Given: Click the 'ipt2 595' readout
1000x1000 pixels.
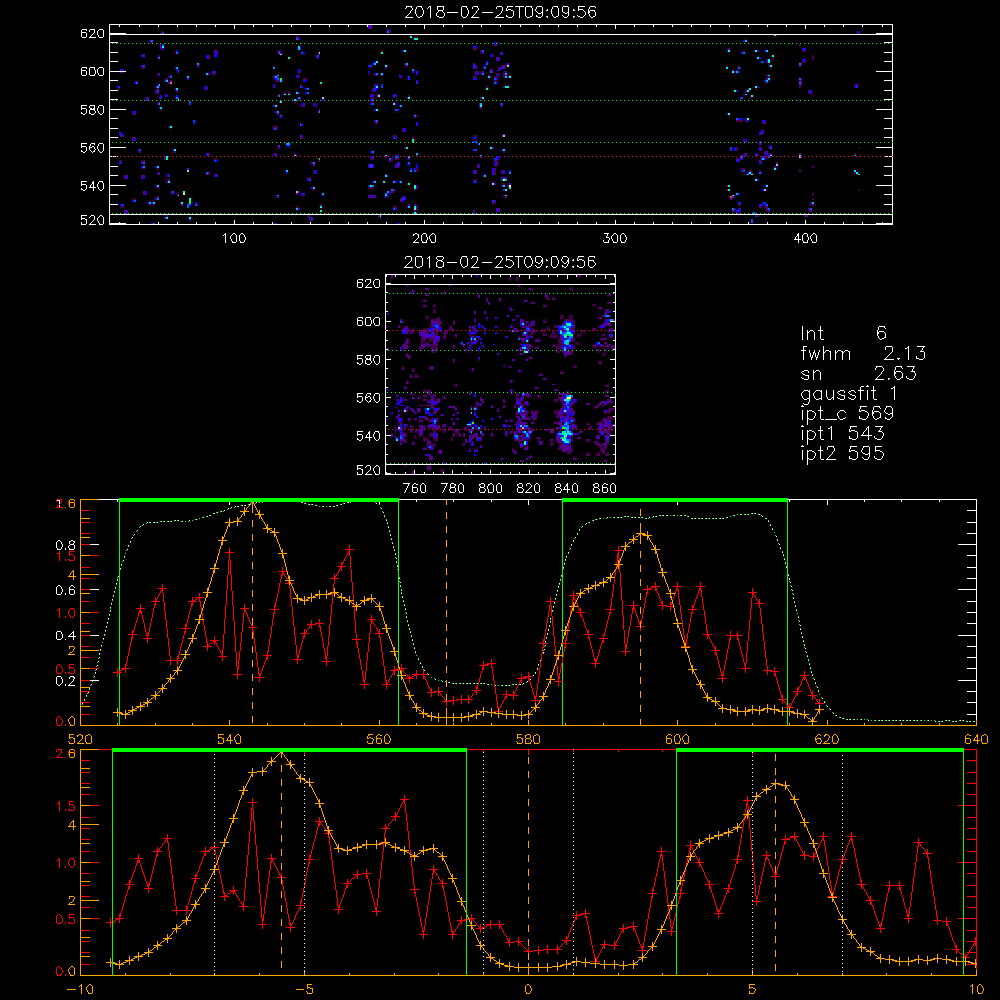Looking at the screenshot, I should click(842, 453).
